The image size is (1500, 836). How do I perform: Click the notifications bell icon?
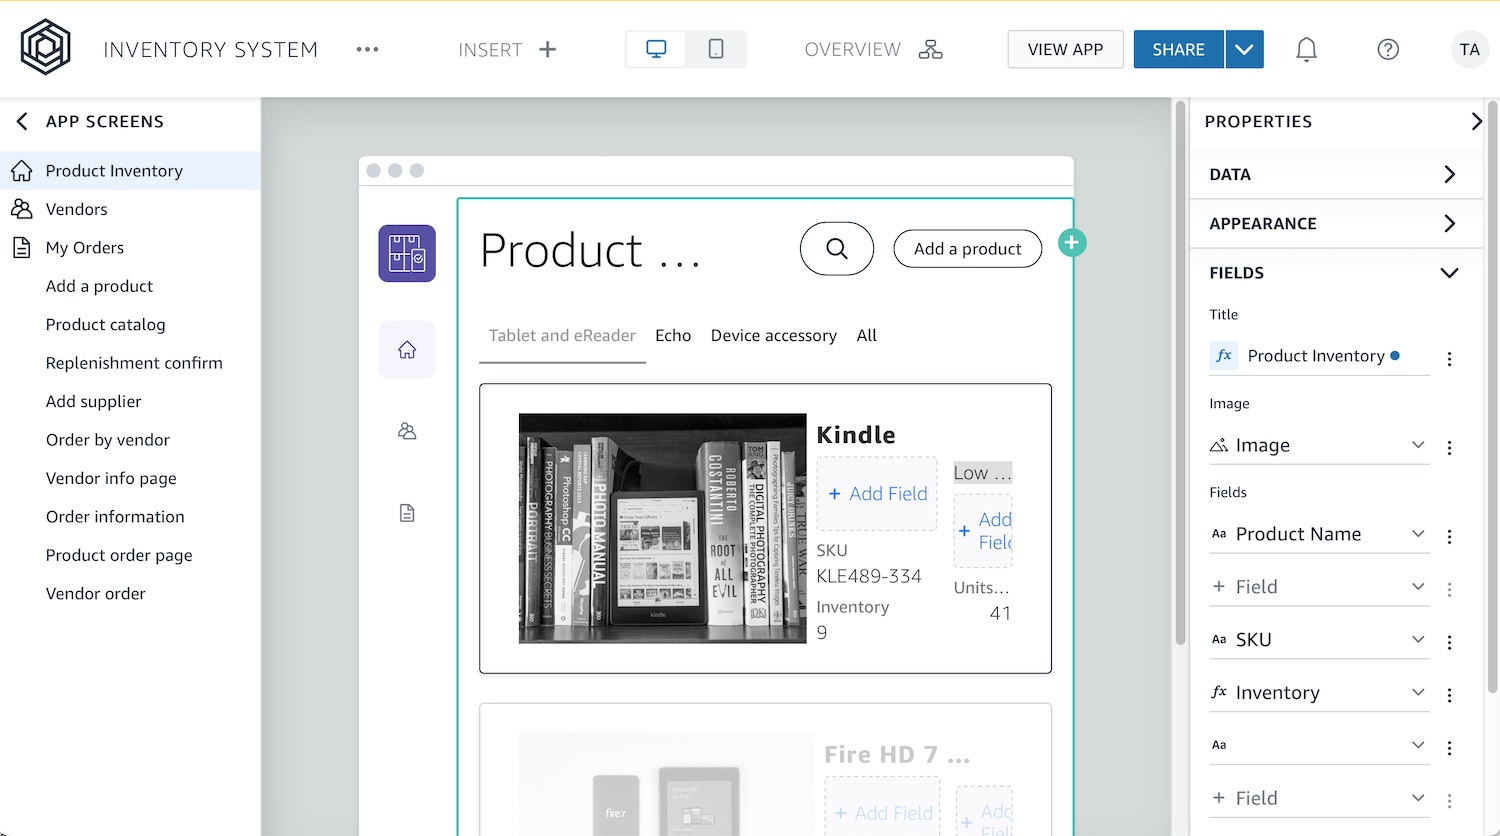1306,50
